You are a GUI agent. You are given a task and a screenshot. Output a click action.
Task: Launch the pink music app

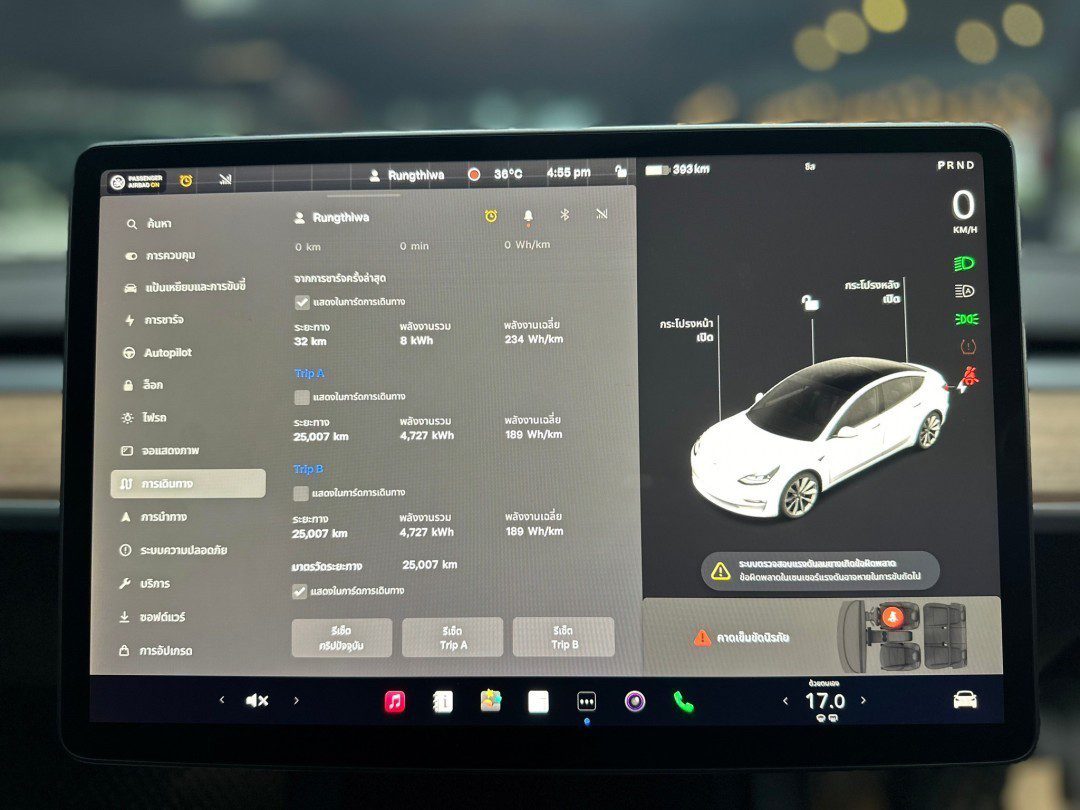pyautogui.click(x=395, y=701)
